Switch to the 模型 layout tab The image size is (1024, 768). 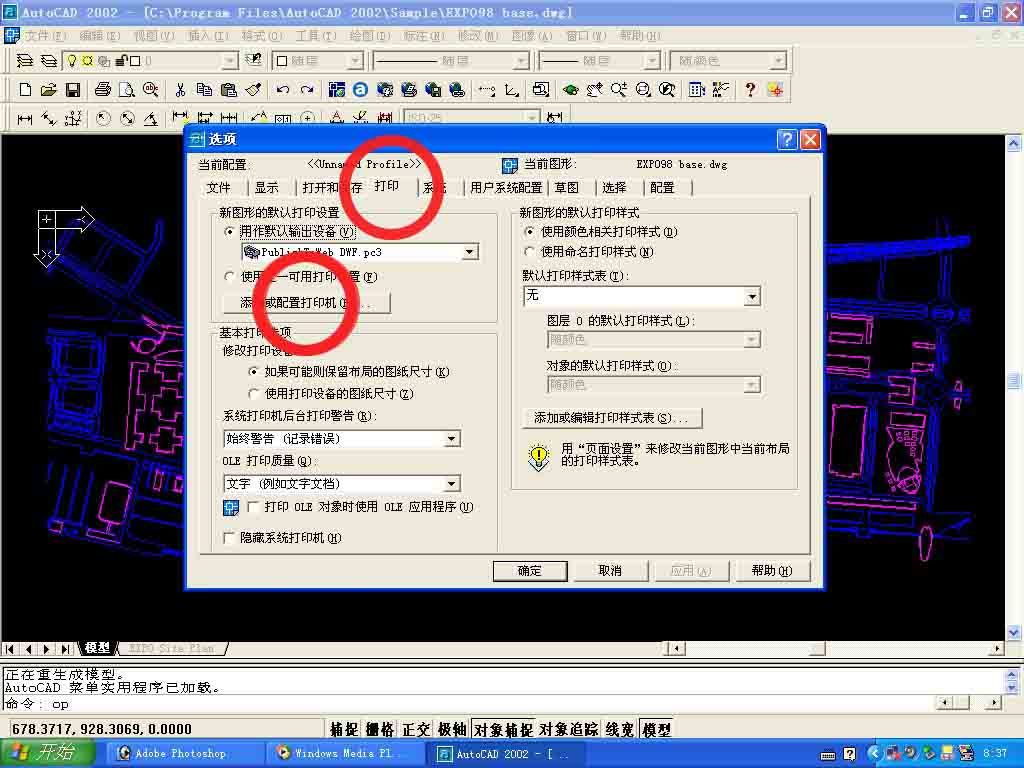tap(97, 648)
